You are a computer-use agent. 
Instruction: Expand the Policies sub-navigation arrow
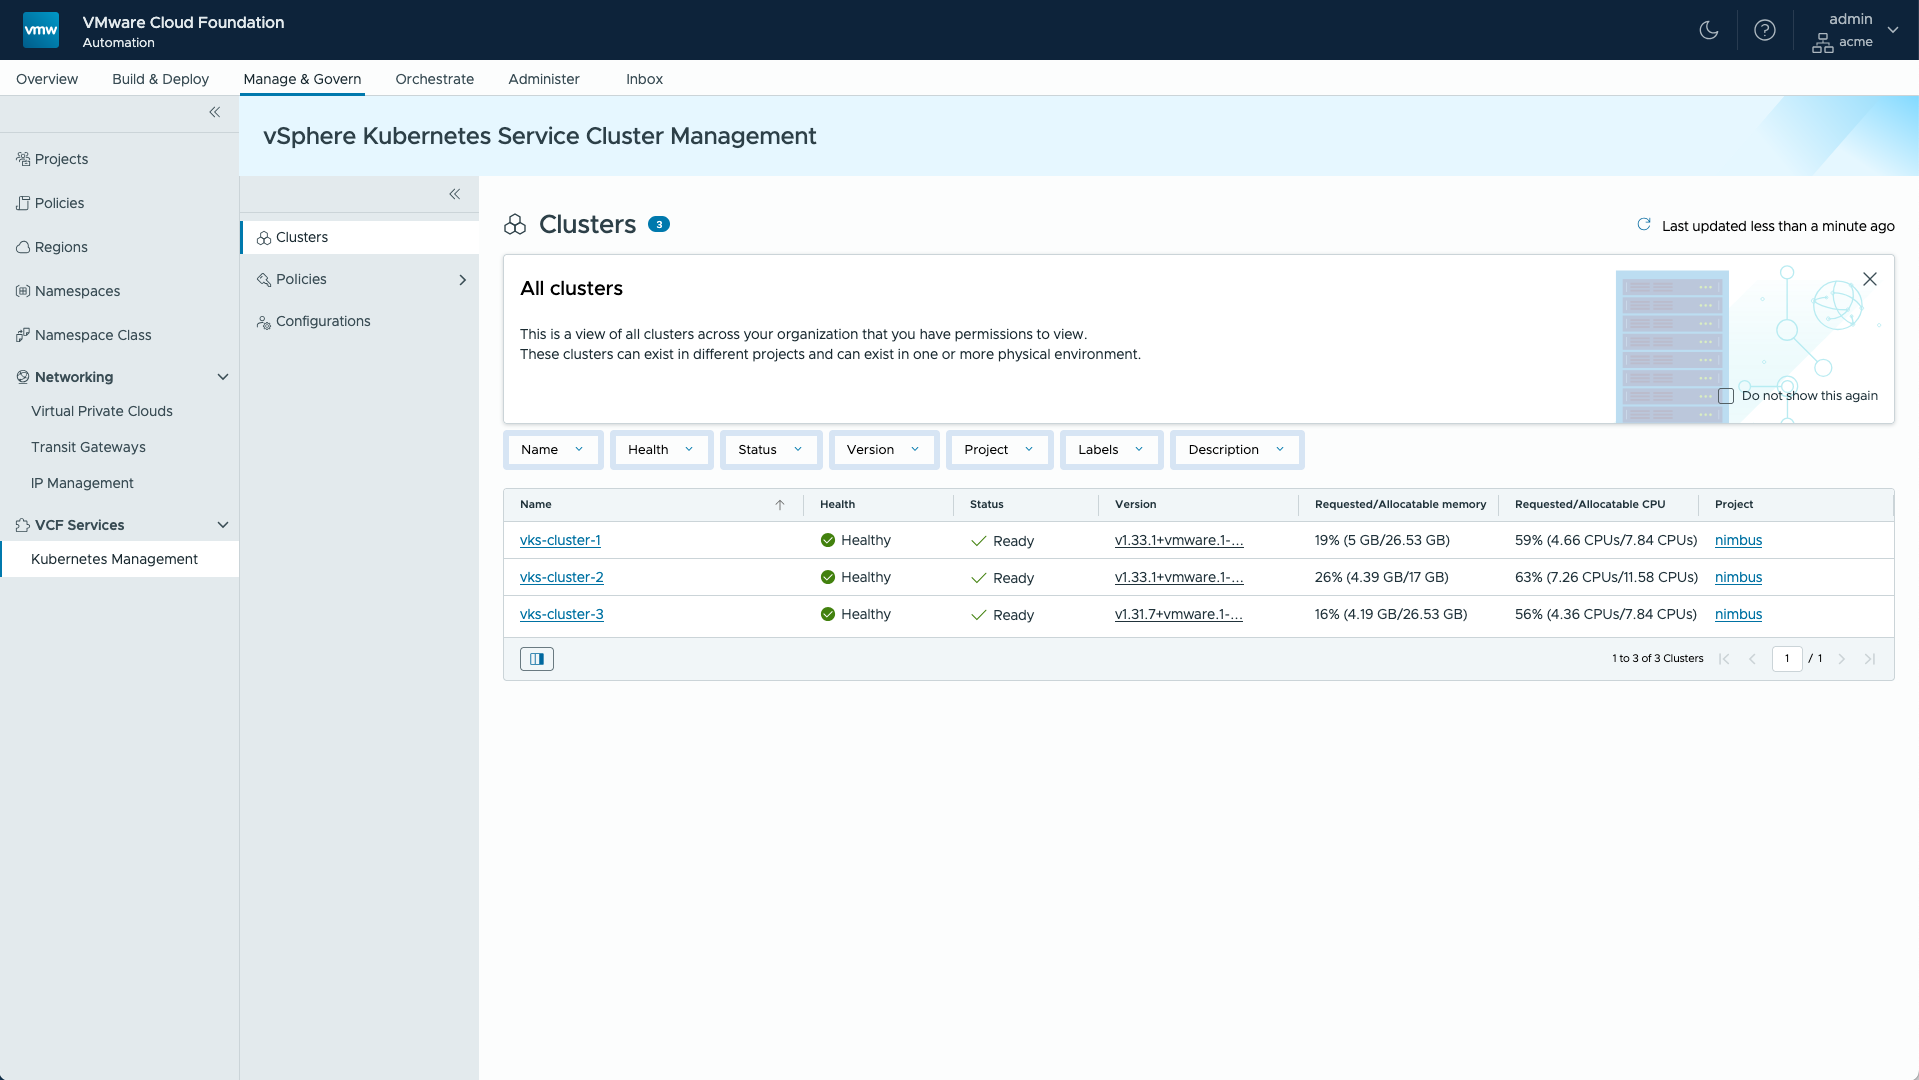pos(462,280)
